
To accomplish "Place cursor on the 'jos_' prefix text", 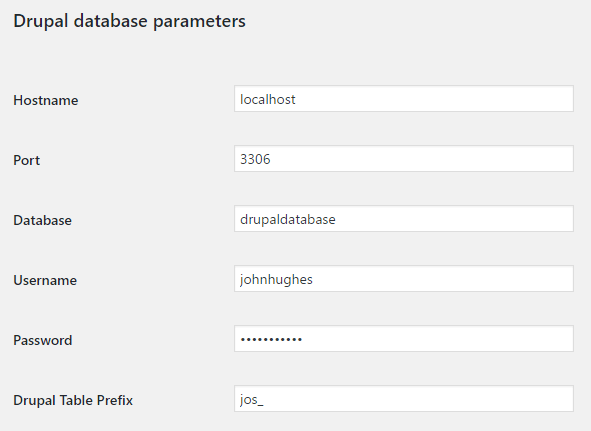I will (251, 400).
